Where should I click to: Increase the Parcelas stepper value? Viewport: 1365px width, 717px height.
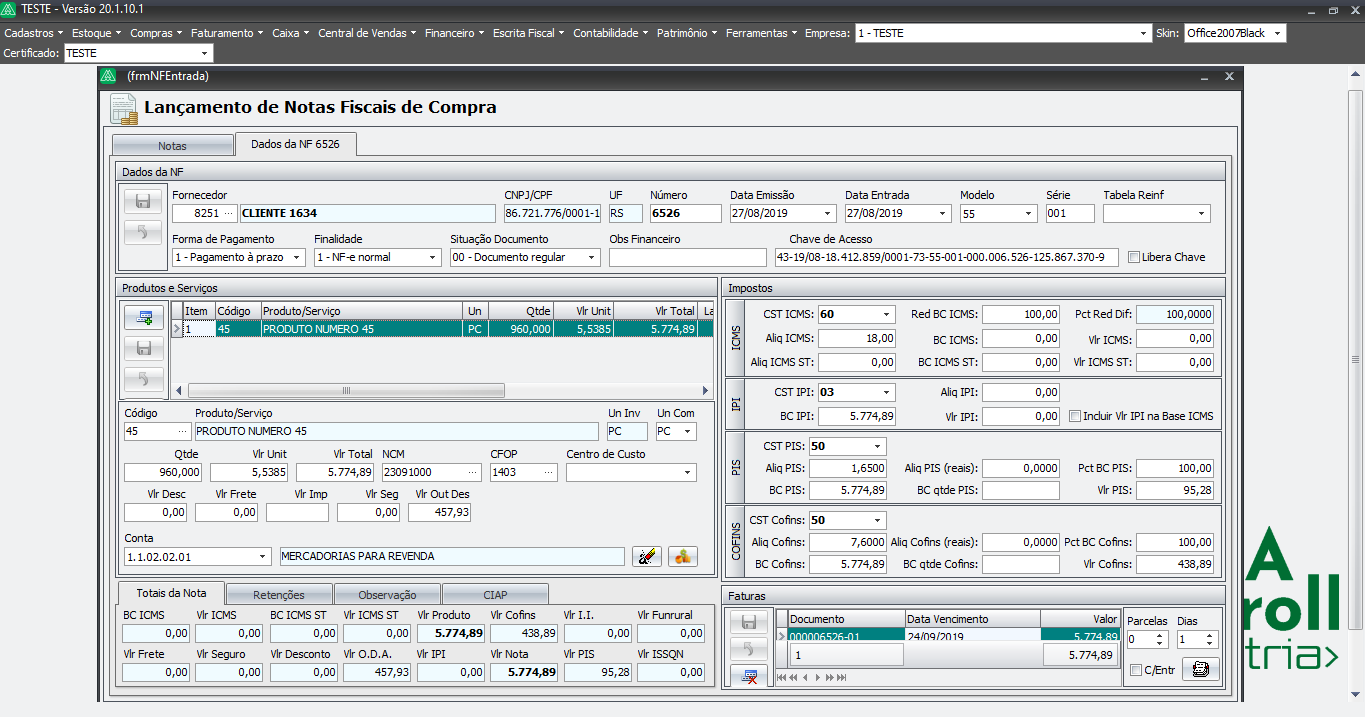tap(1160, 635)
